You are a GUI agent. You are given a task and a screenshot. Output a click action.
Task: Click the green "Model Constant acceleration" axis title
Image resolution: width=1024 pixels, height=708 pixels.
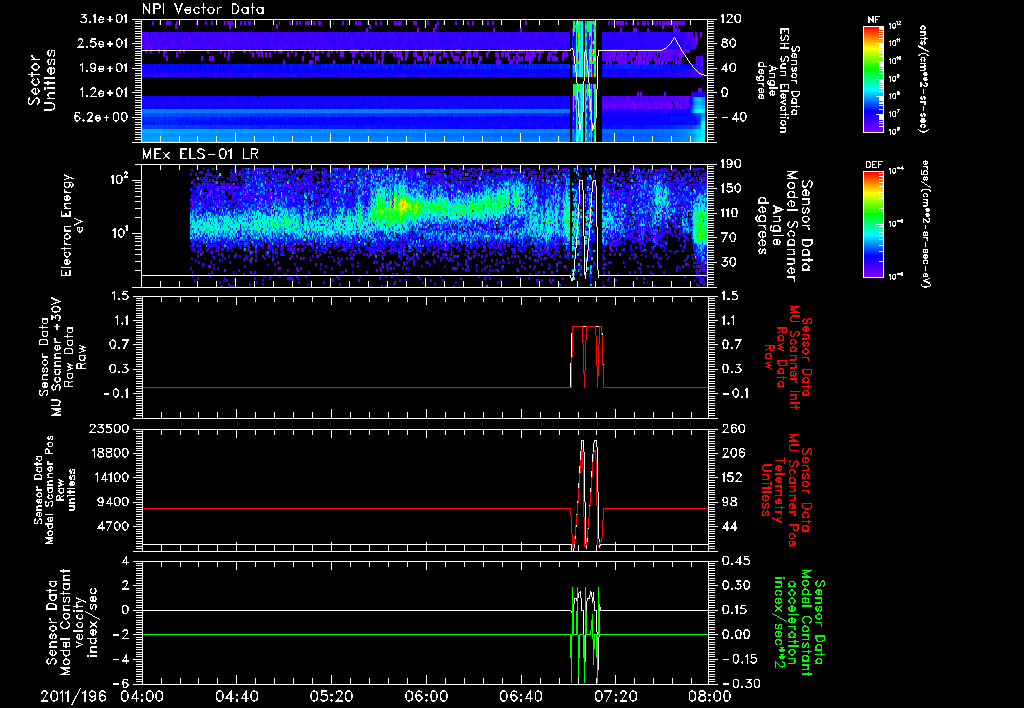tap(799, 622)
